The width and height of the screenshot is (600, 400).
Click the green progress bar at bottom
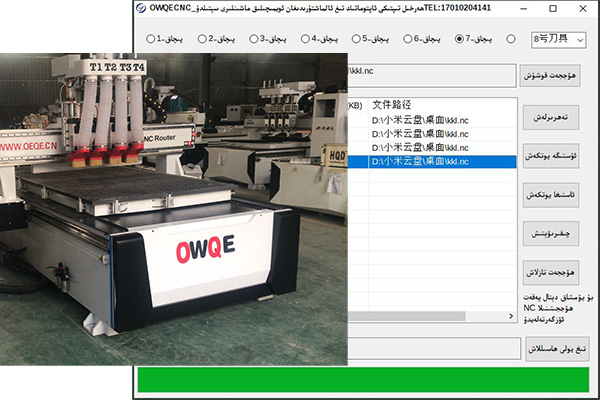coord(363,380)
